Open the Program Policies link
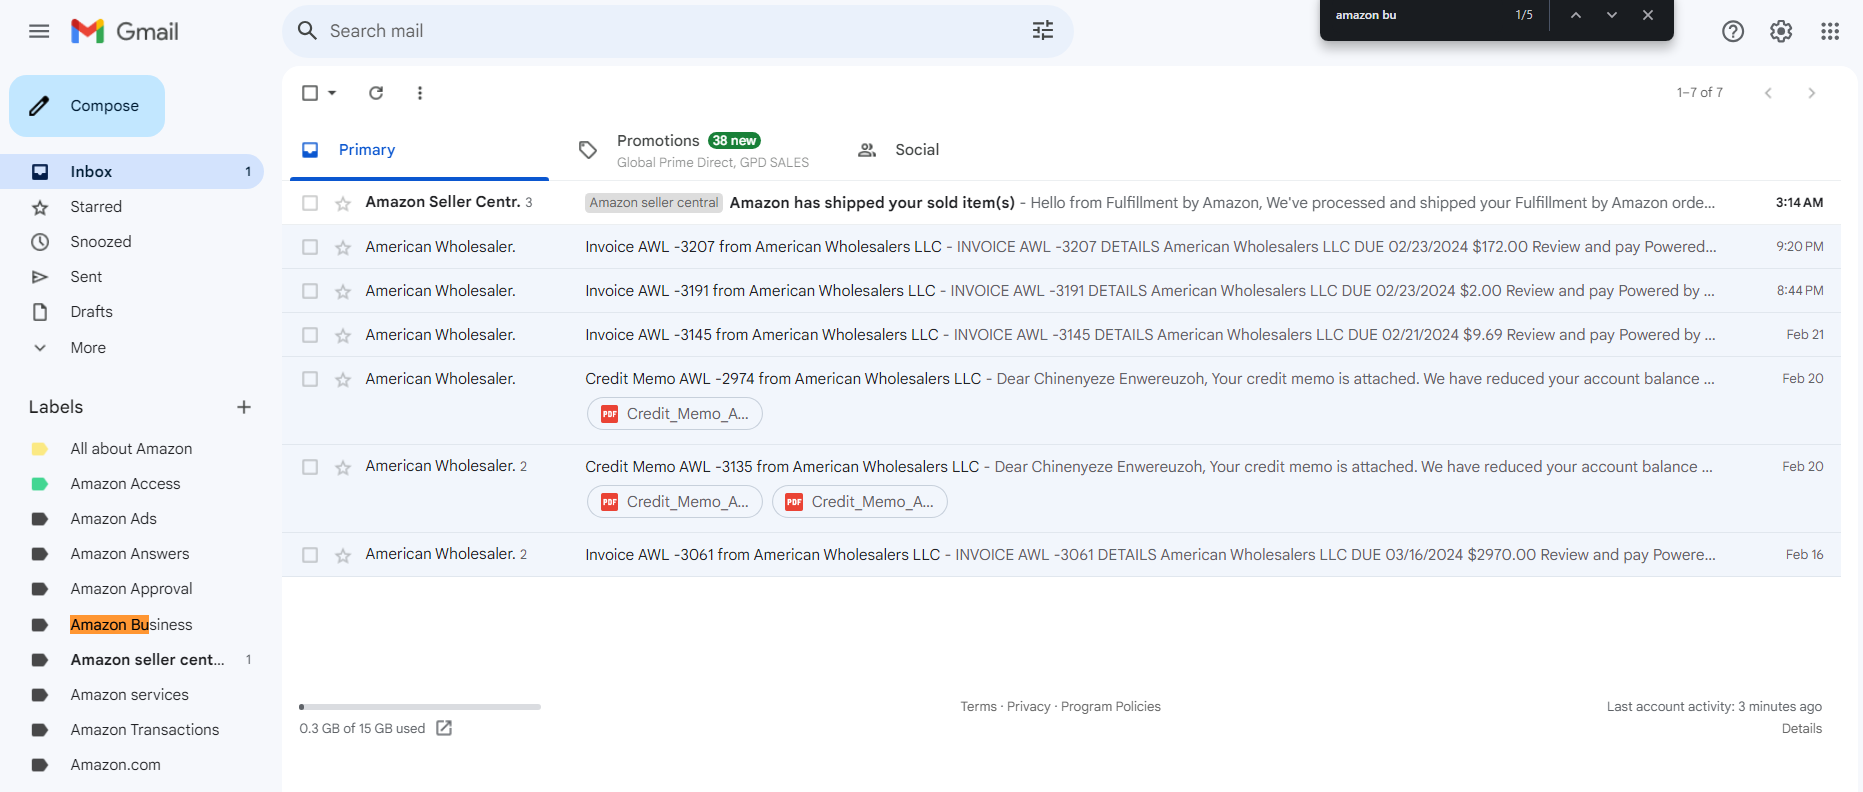1863x792 pixels. pos(1111,707)
